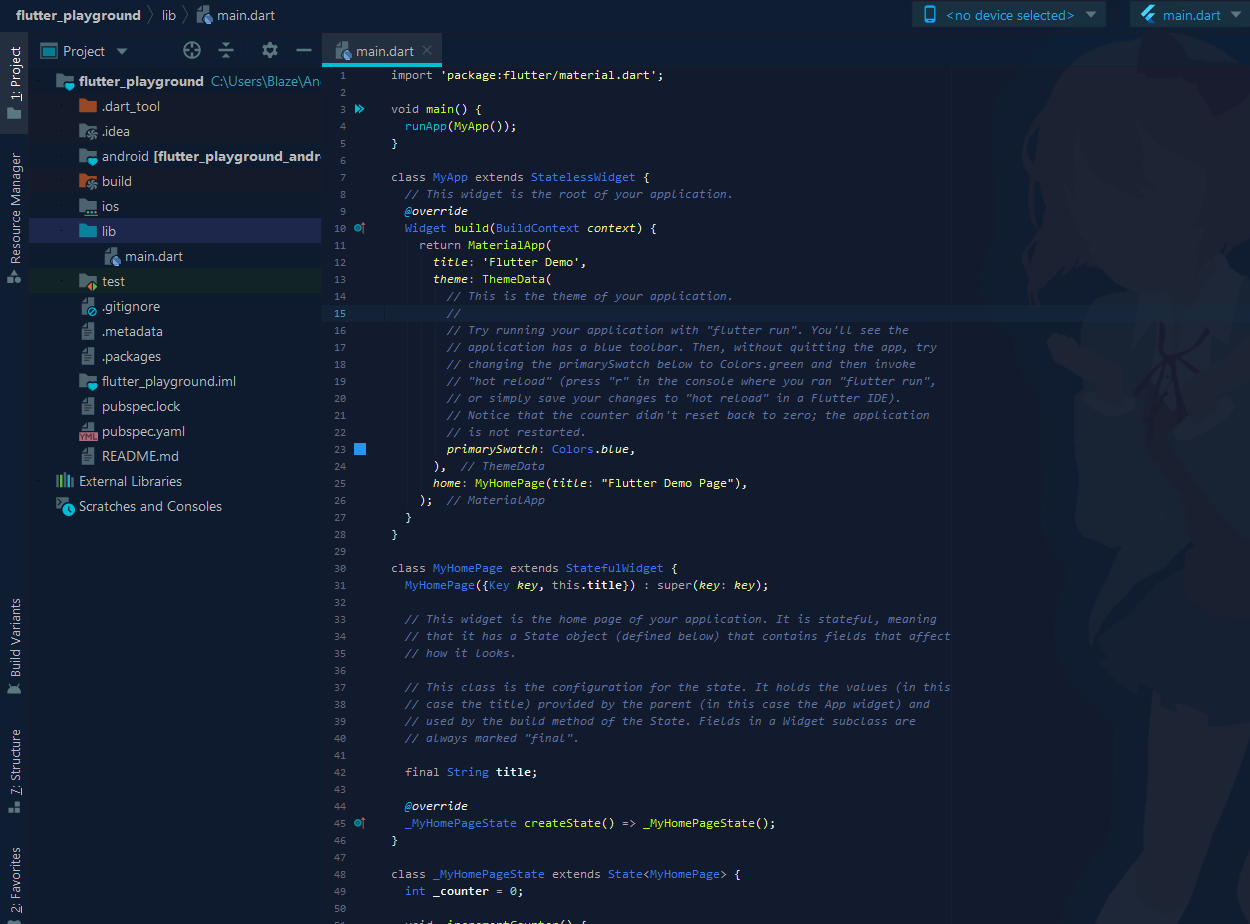Click the .gitignore file icon
The height and width of the screenshot is (924, 1250).
pyautogui.click(x=88, y=307)
